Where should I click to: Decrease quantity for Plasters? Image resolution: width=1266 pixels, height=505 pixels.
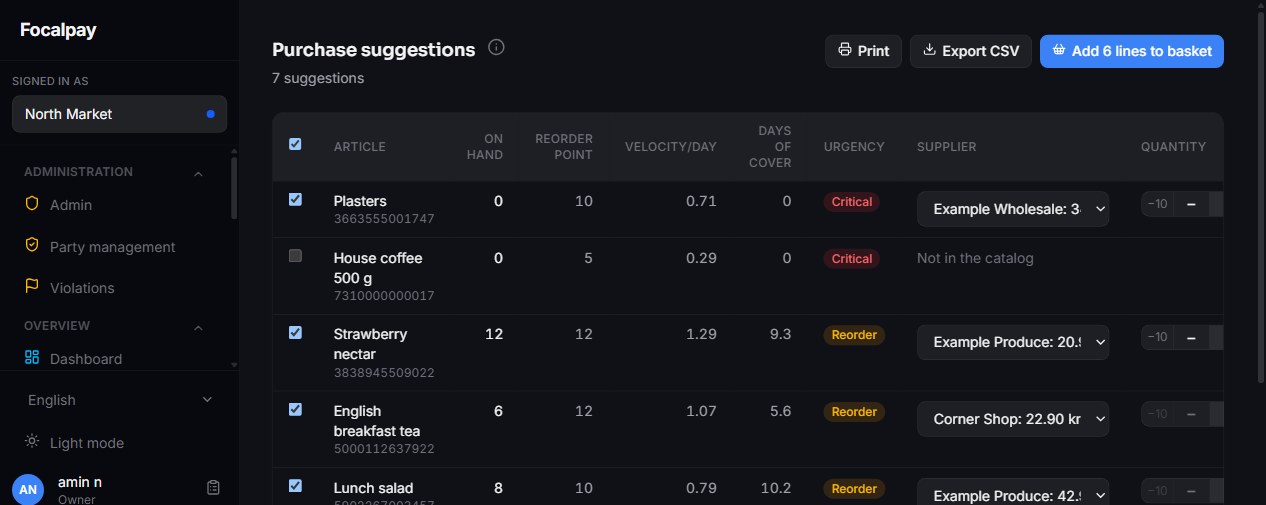click(x=1191, y=204)
